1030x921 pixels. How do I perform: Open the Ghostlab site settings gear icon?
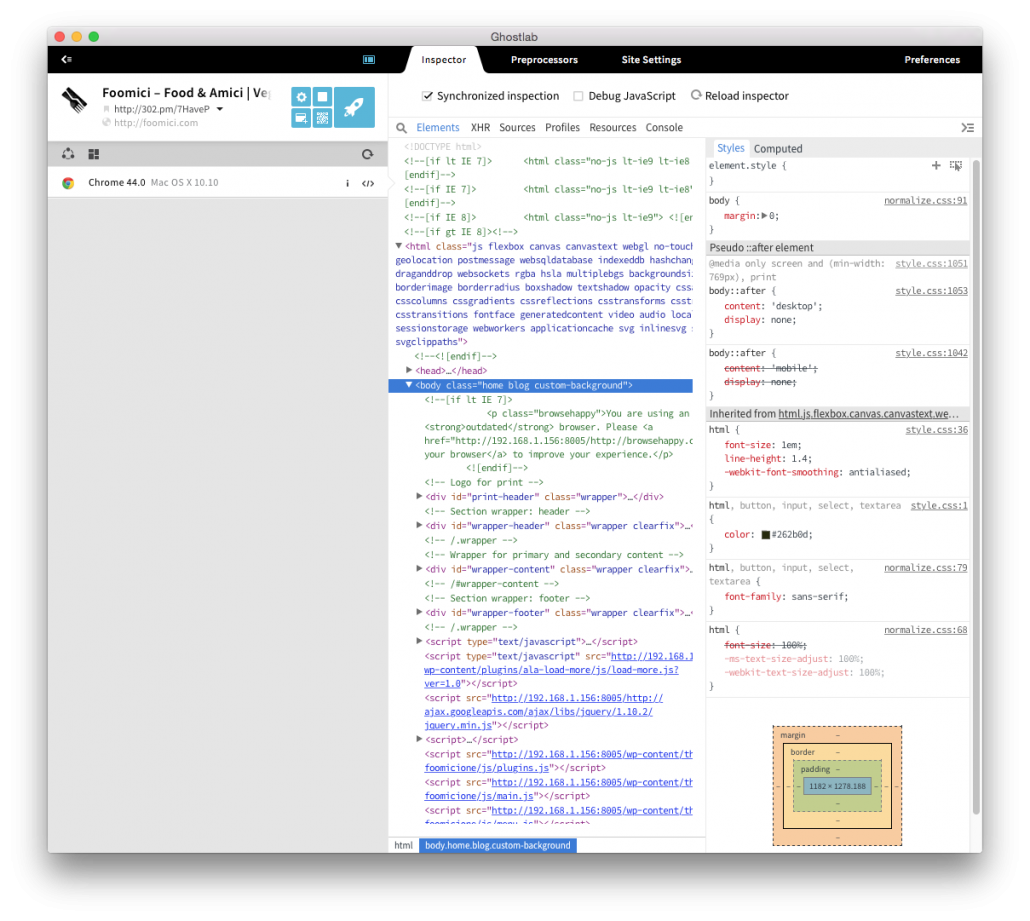point(301,96)
